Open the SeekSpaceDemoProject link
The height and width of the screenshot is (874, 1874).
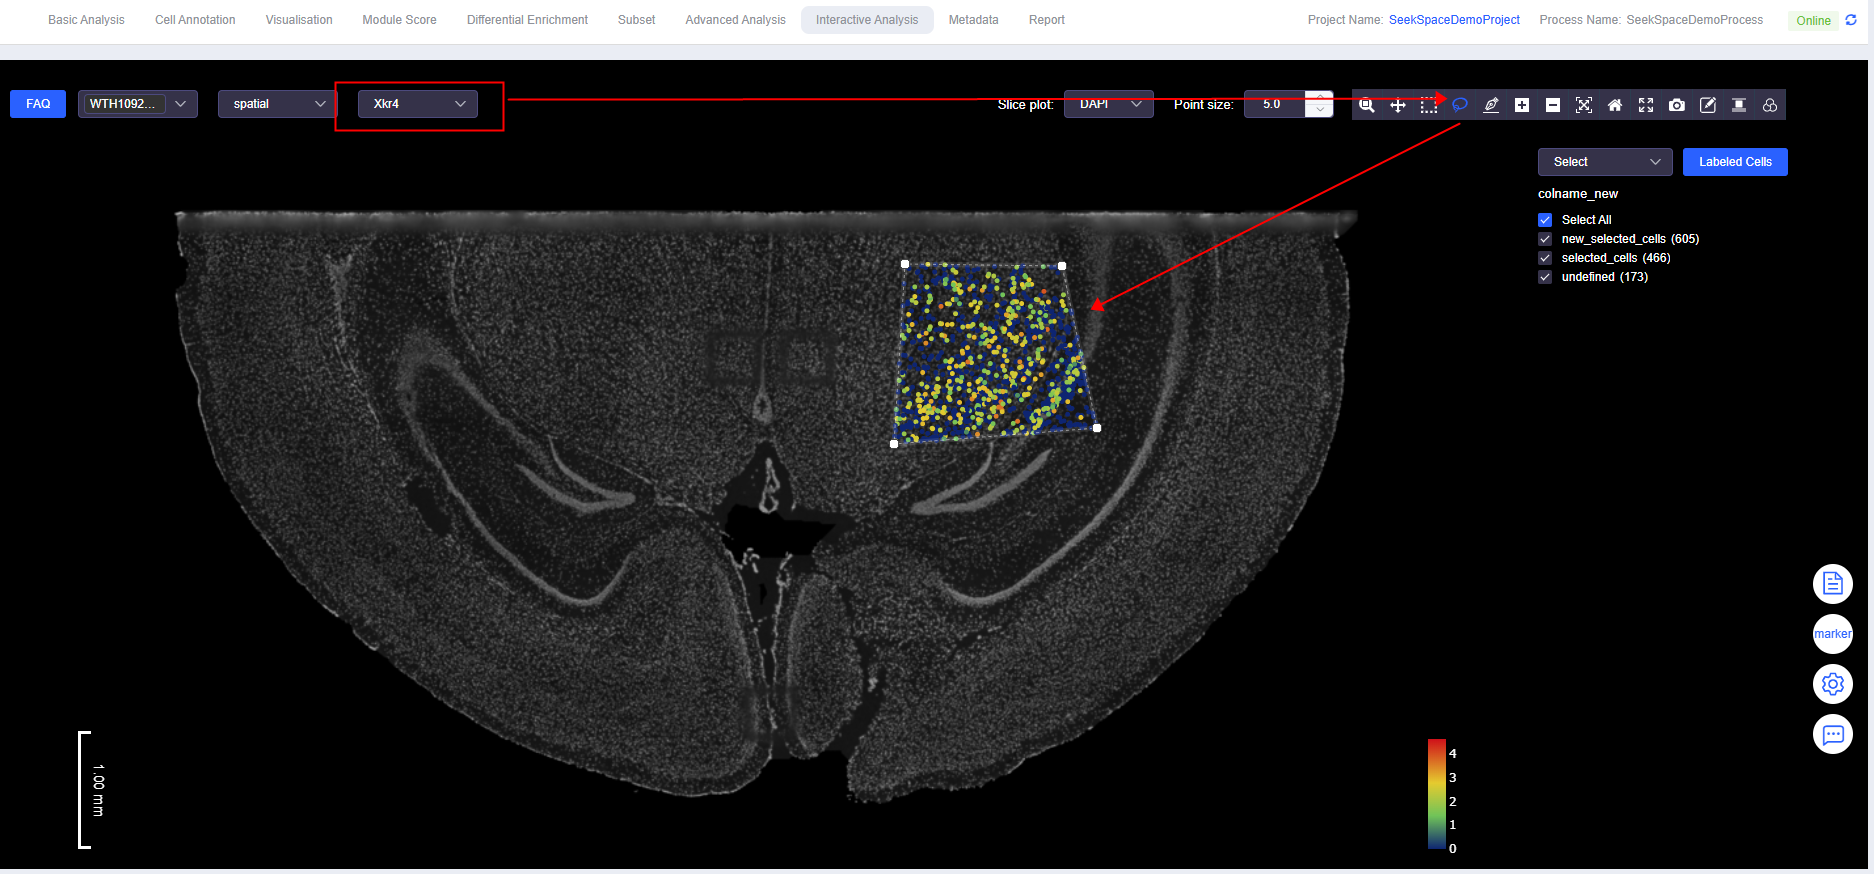pos(1454,20)
